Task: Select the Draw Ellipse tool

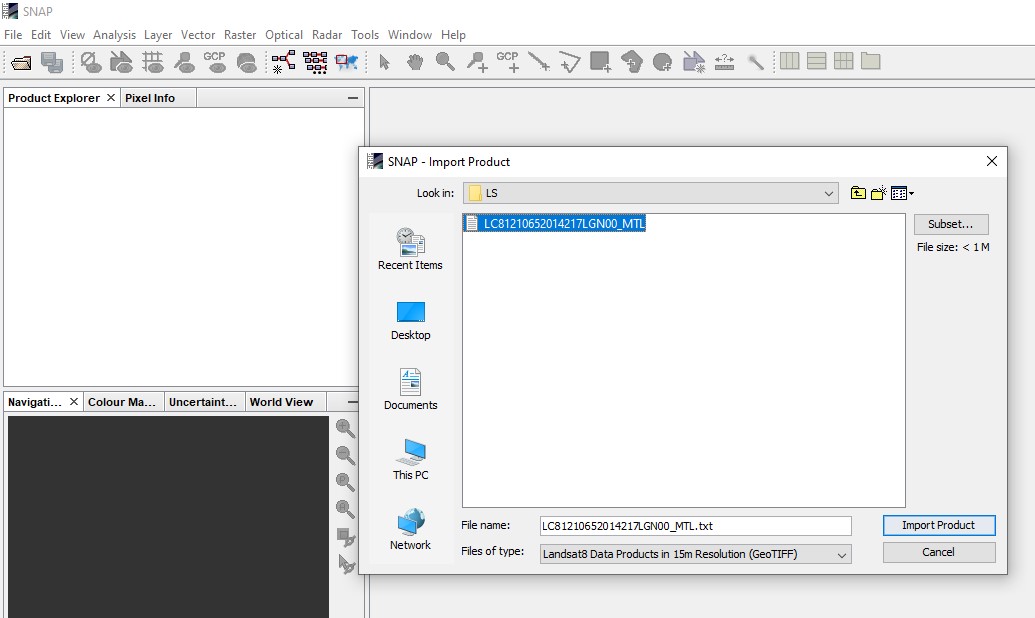Action: (662, 63)
